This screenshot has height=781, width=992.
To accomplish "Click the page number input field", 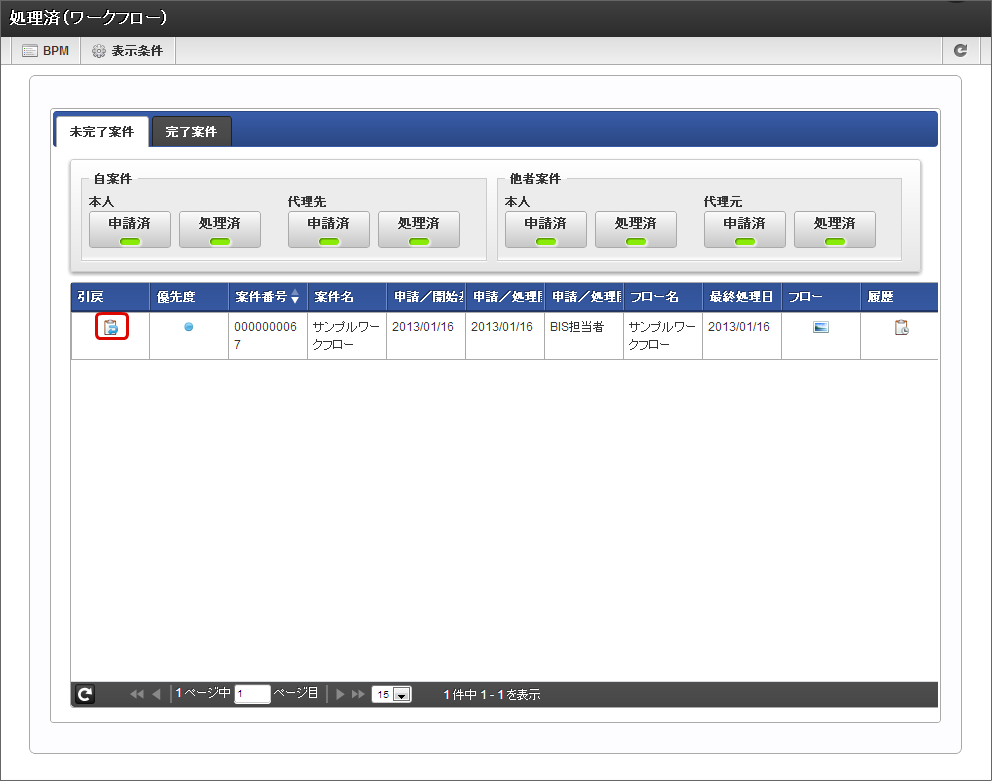I will [x=252, y=694].
